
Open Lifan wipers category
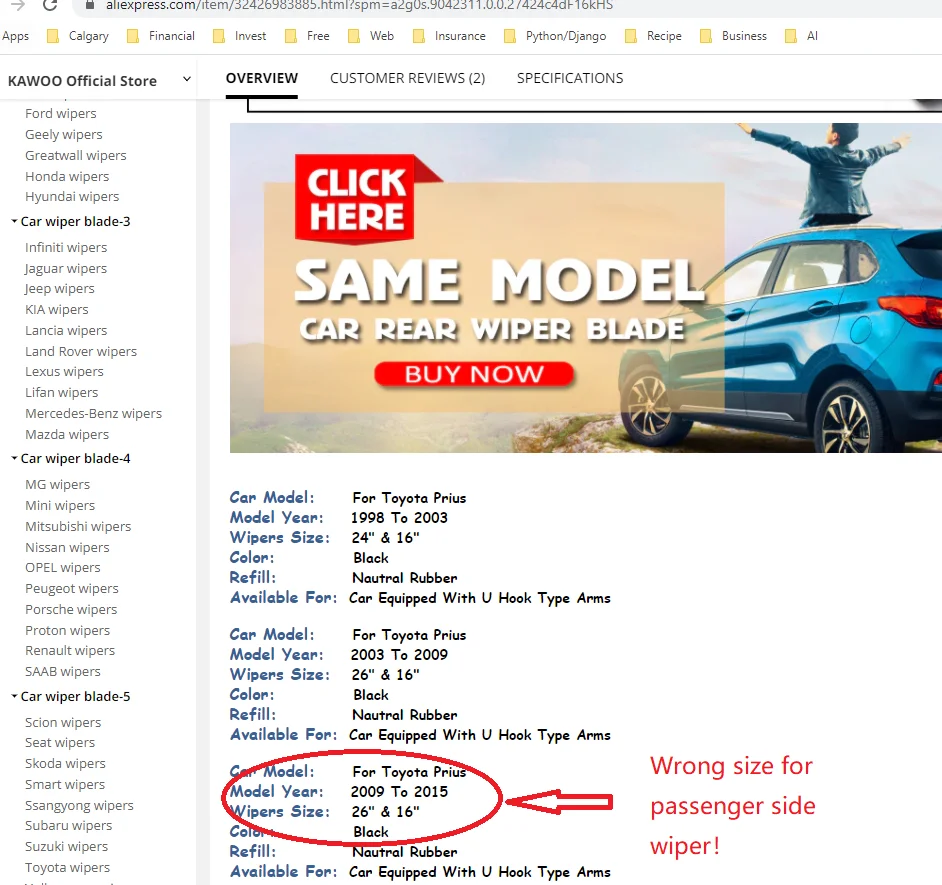(x=62, y=392)
